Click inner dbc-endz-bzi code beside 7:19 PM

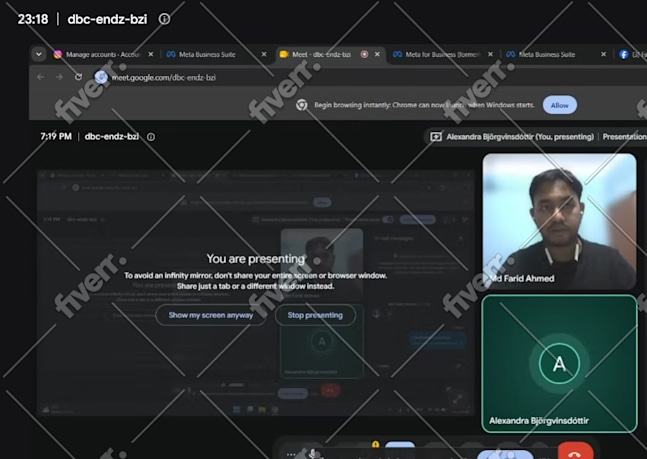(112, 137)
